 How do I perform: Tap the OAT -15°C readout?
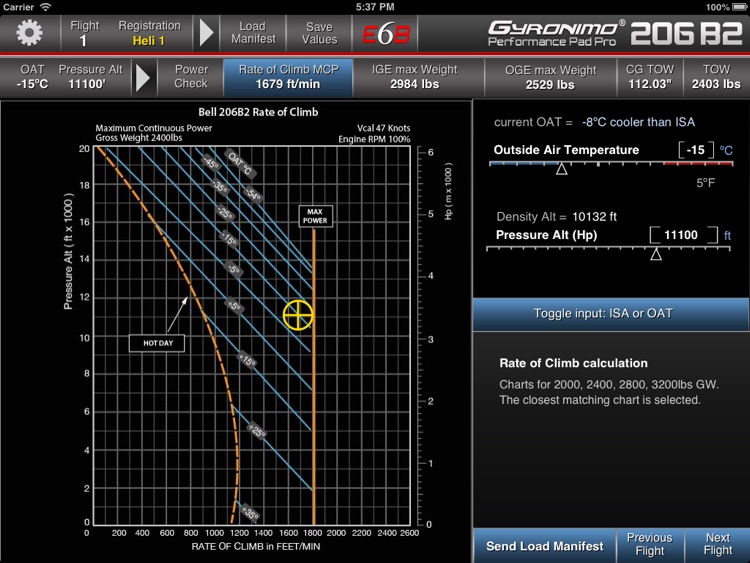tap(32, 77)
